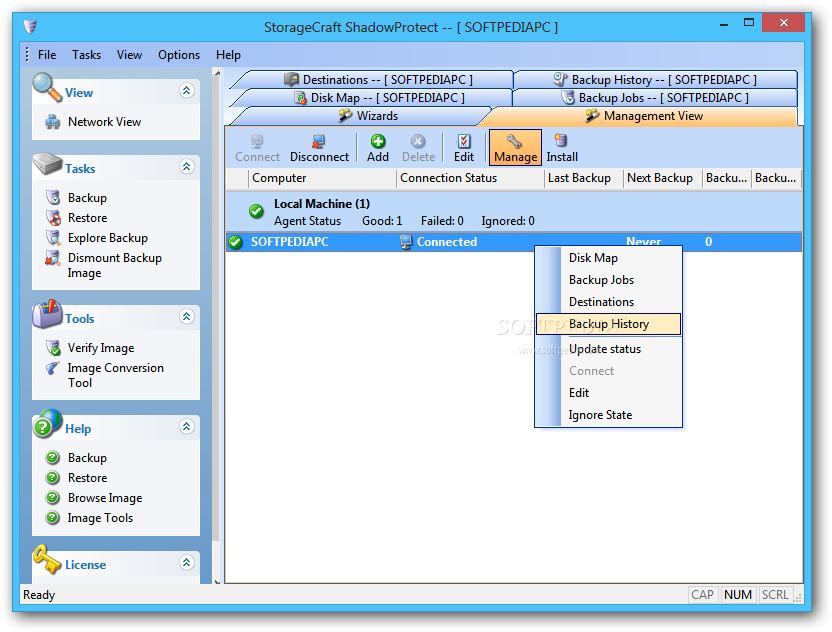Collapse the Tasks panel chevron
Screen dimensions: 832x632
coord(186,167)
